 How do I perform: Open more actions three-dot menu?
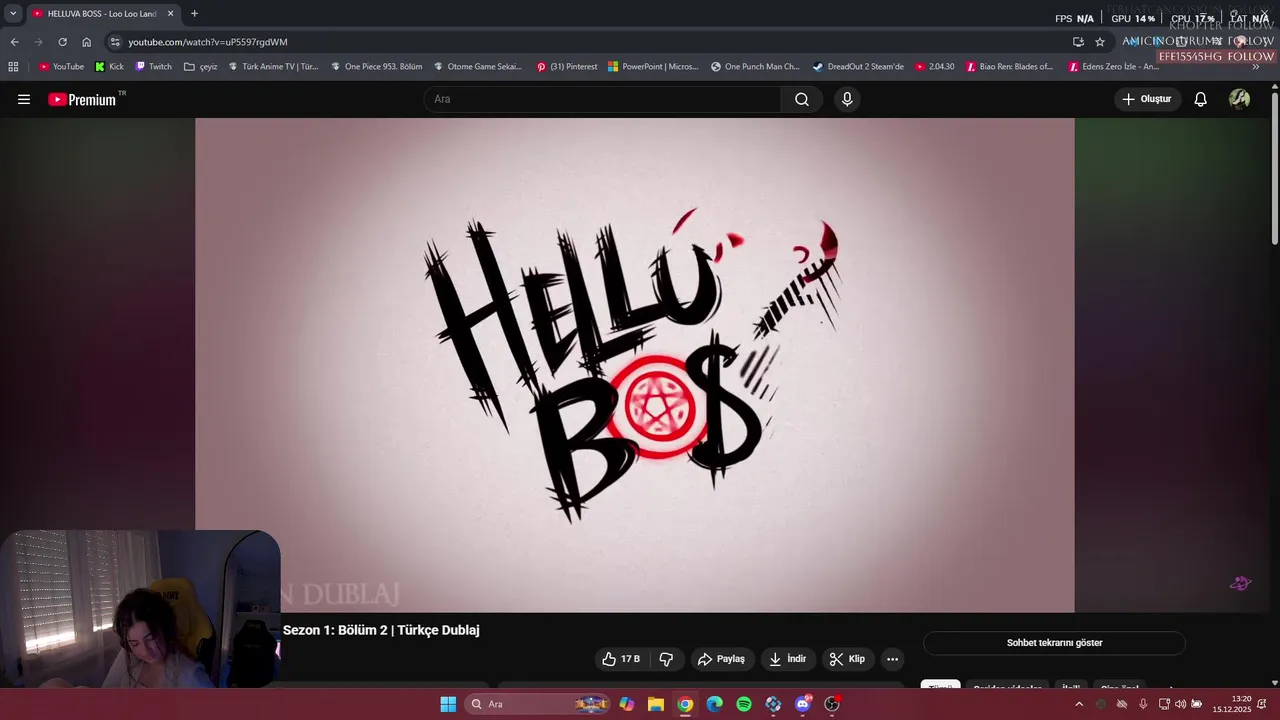[x=892, y=659]
